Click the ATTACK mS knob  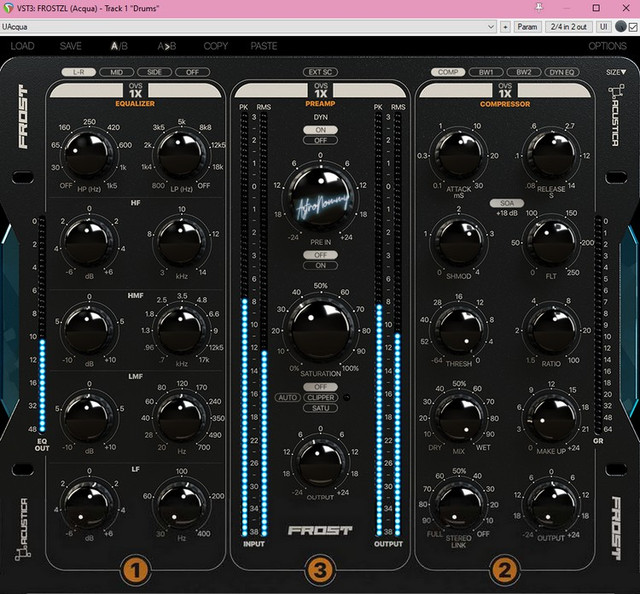click(x=459, y=156)
